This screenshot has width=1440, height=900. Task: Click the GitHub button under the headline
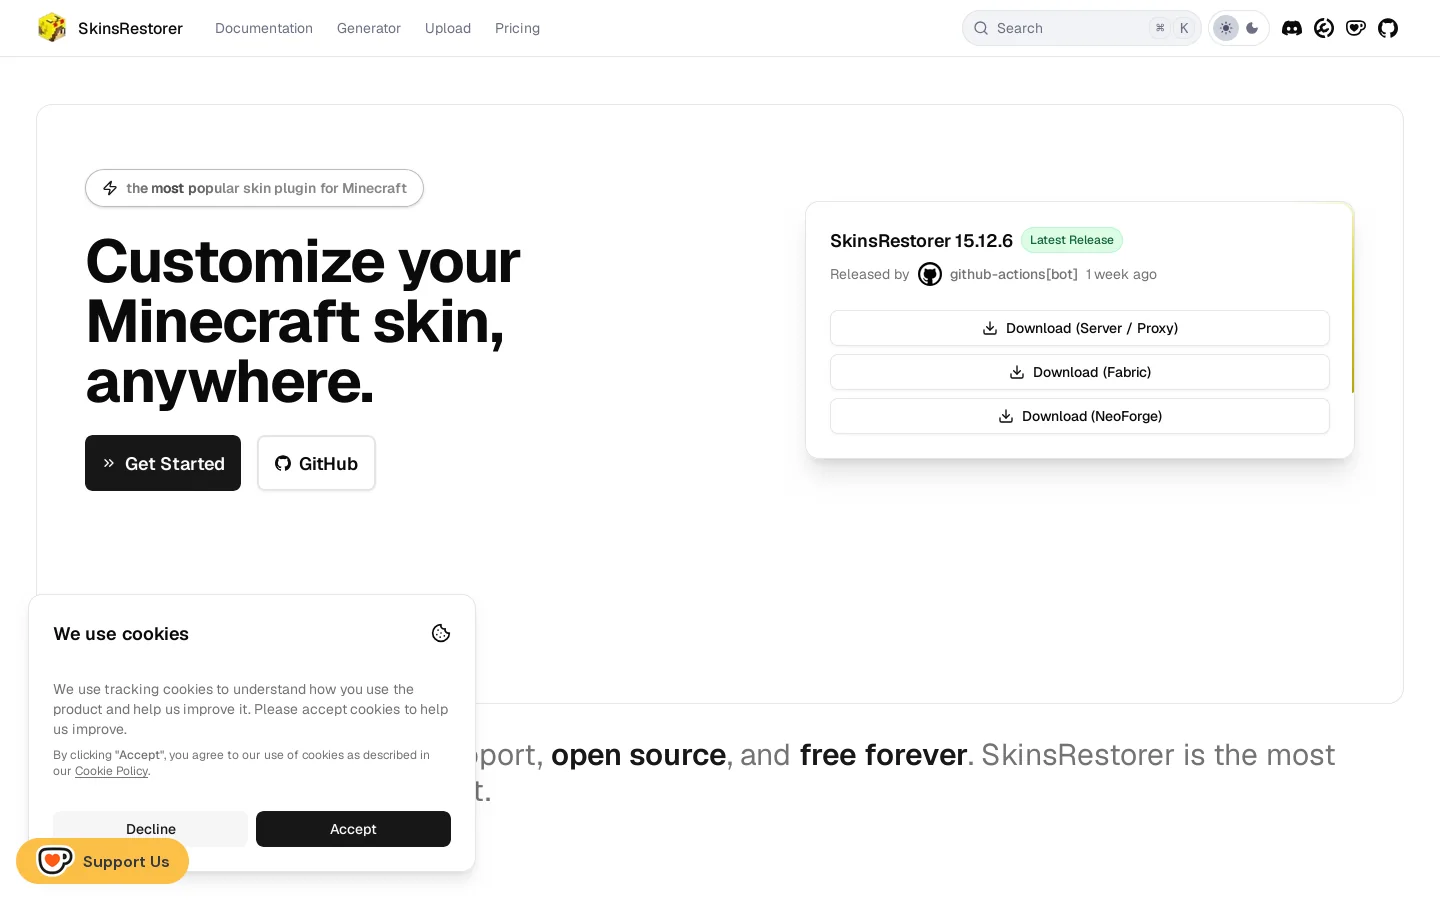point(316,463)
